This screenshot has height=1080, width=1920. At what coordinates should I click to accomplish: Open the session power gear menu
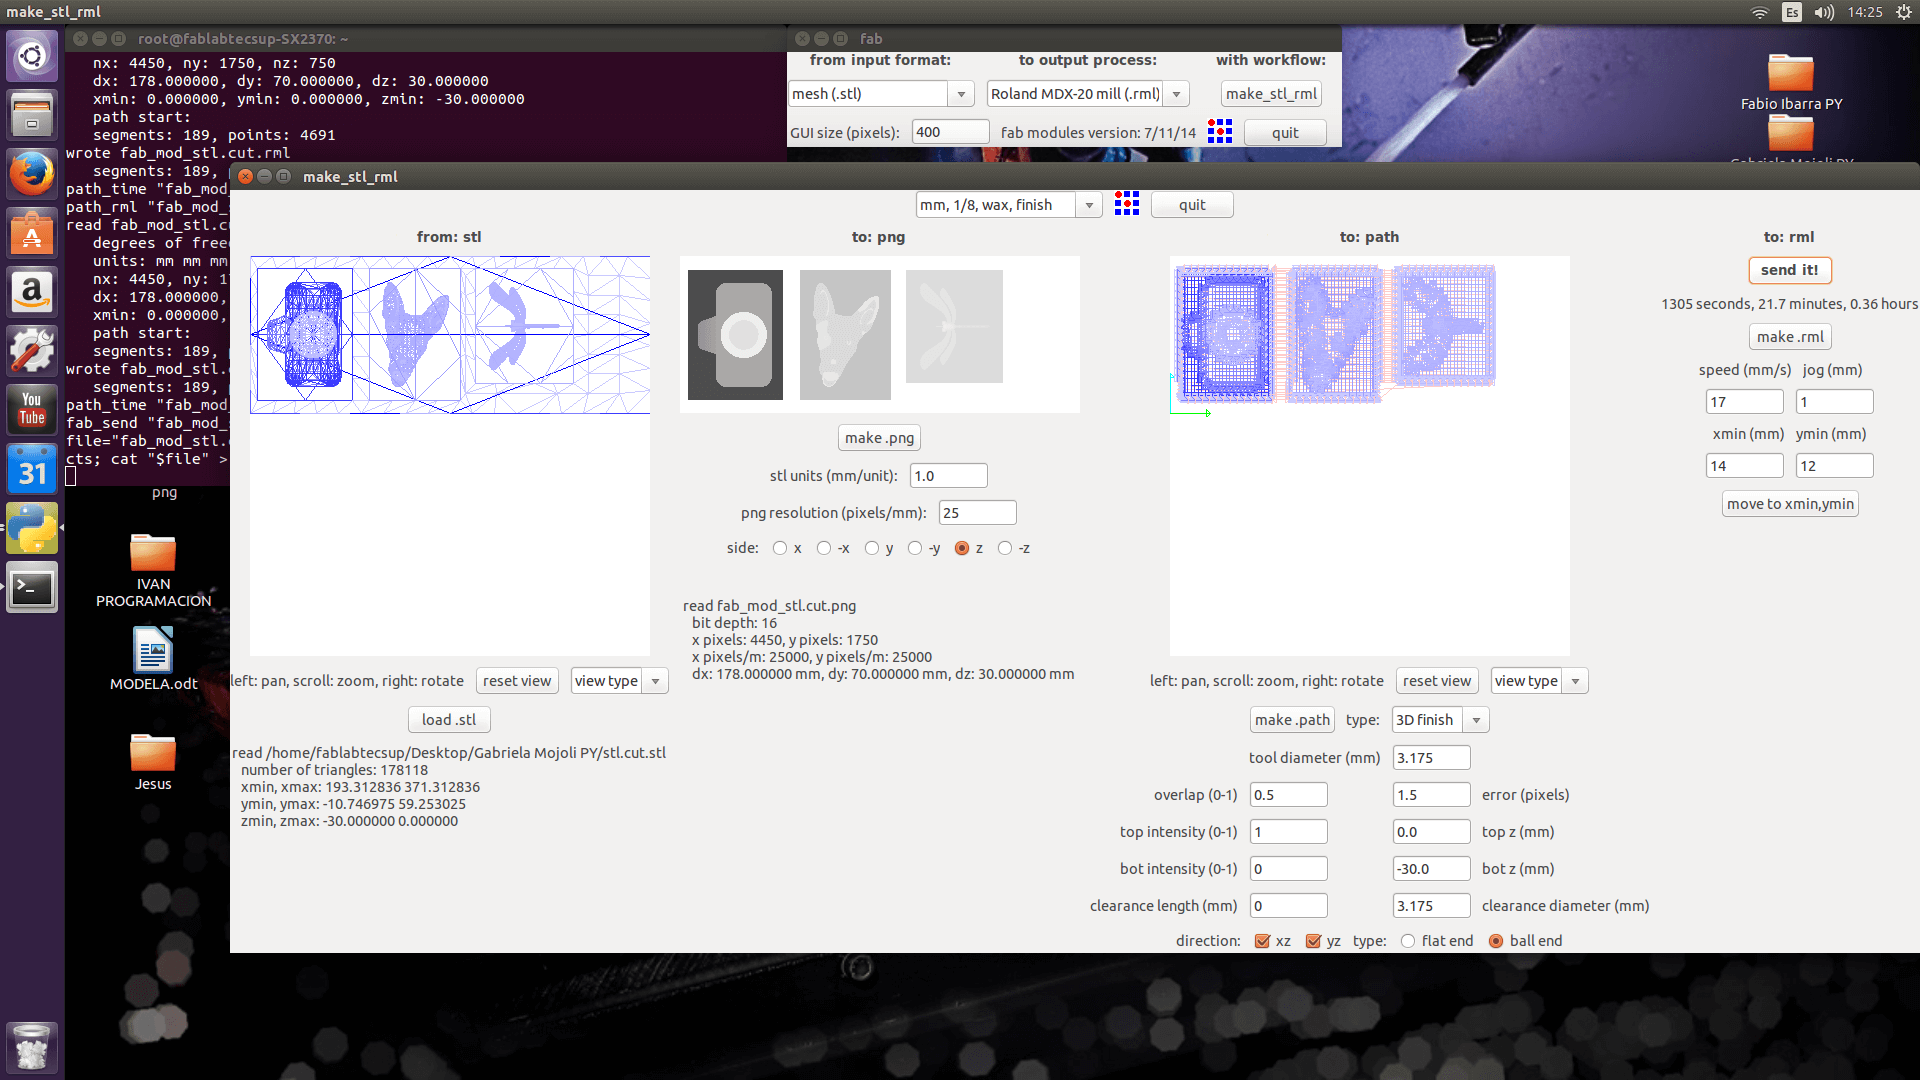click(1903, 12)
